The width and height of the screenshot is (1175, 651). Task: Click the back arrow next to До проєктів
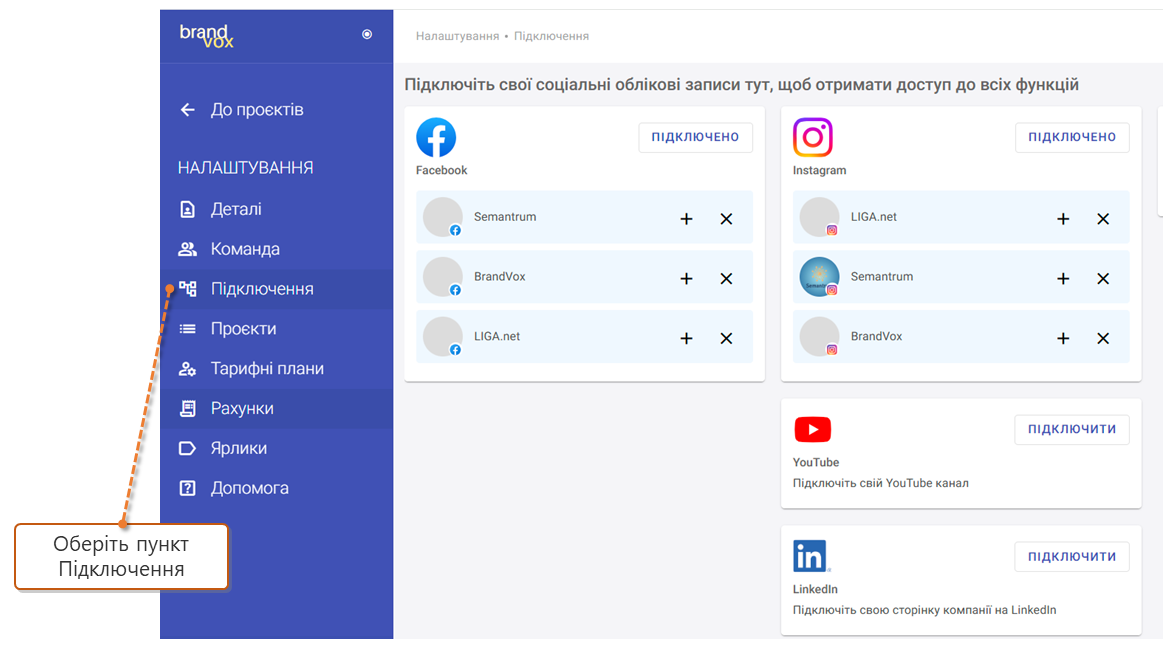[x=187, y=110]
